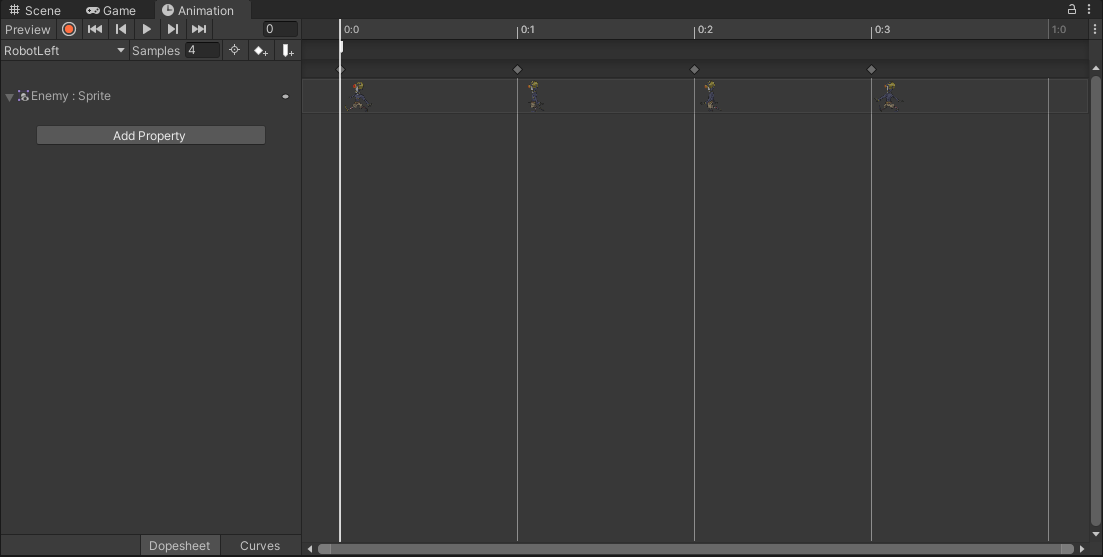Image resolution: width=1103 pixels, height=557 pixels.
Task: Click the vertical timeline scrollbar
Action: click(1095, 300)
